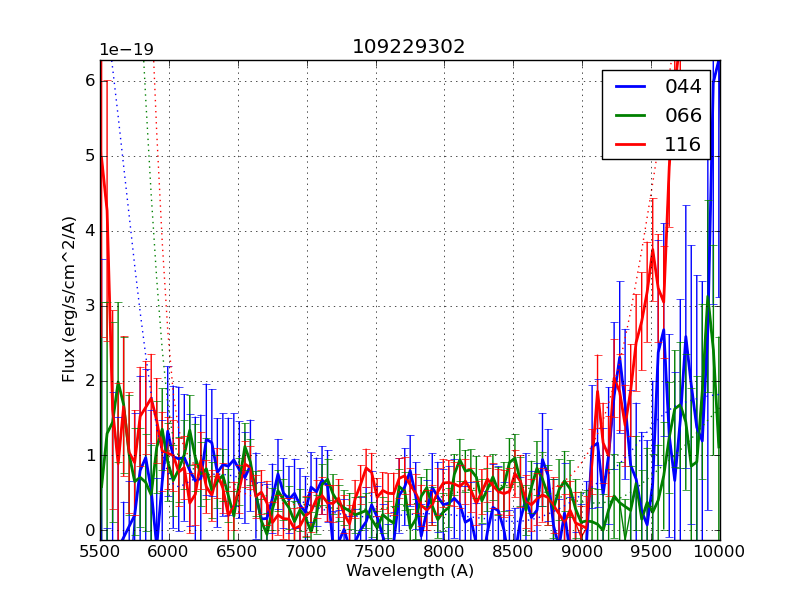800x600 pixels.
Task: Click the 8500 x-axis tick label
Action: (513, 551)
